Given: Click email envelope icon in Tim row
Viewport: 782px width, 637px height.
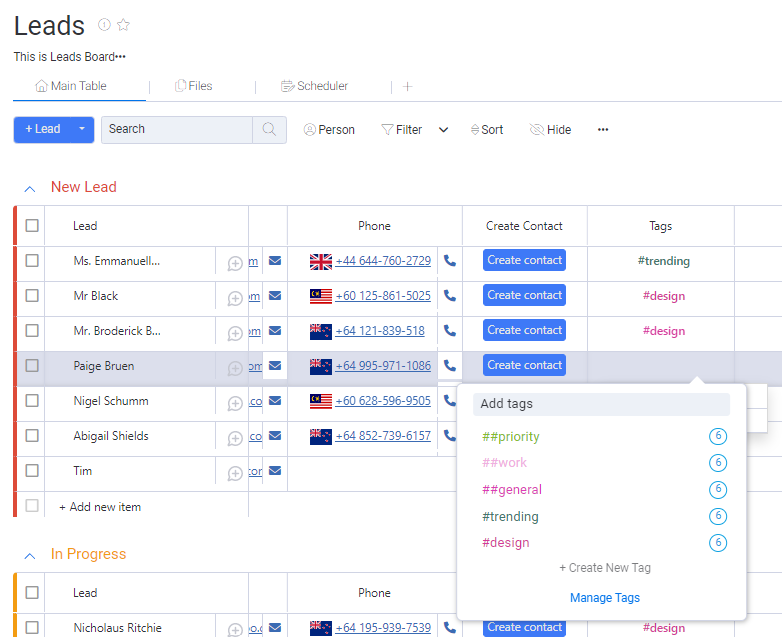Looking at the screenshot, I should click(275, 471).
